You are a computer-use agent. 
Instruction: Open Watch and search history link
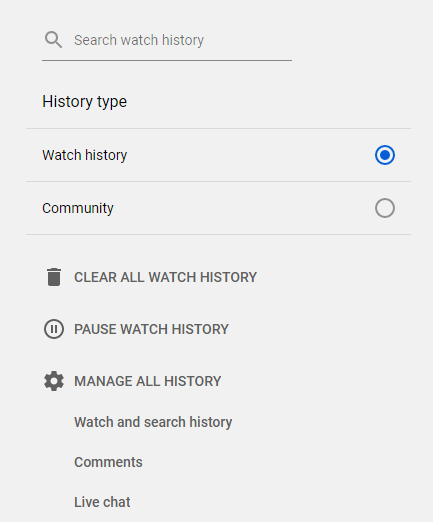(x=153, y=422)
